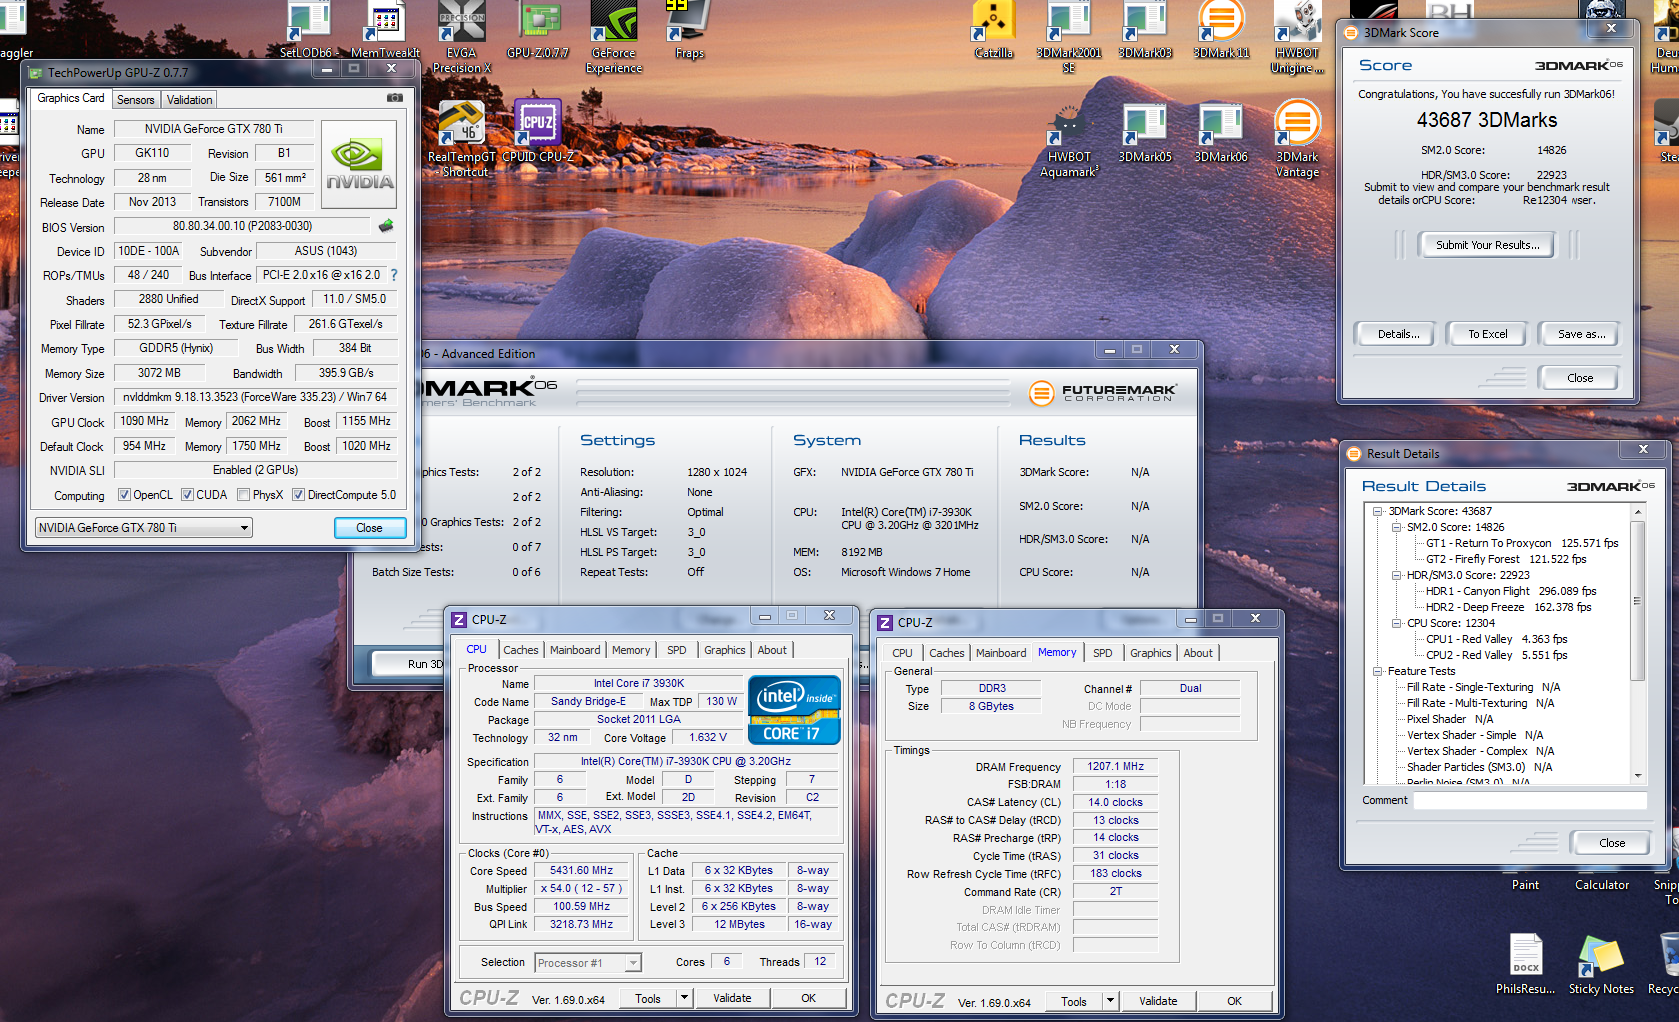
Task: Open the RealTempGT shortcut icon
Action: pos(461,139)
